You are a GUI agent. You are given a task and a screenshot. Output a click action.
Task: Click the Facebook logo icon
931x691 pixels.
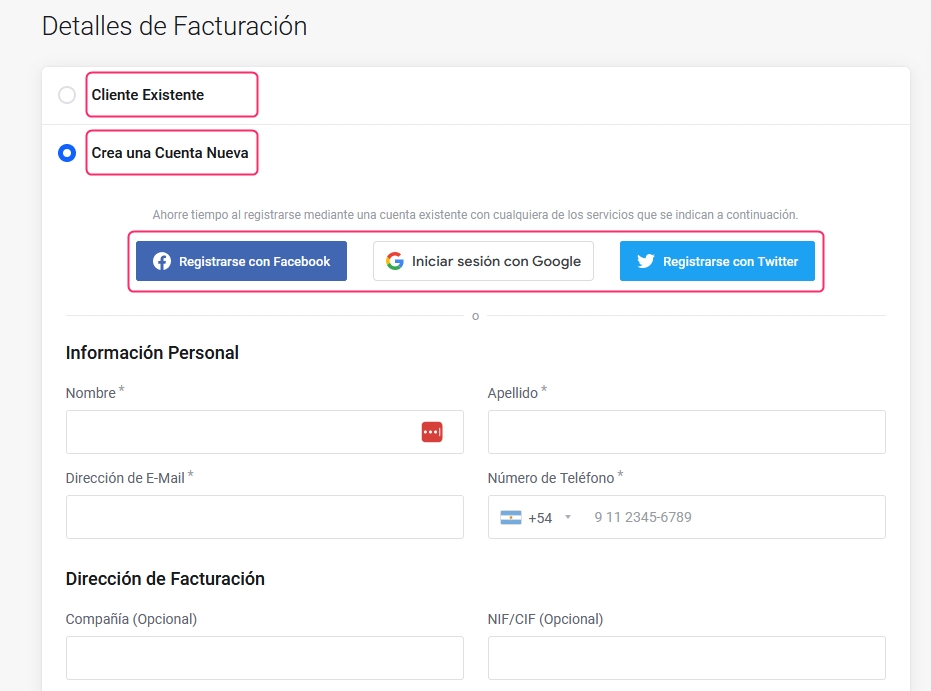(x=162, y=261)
